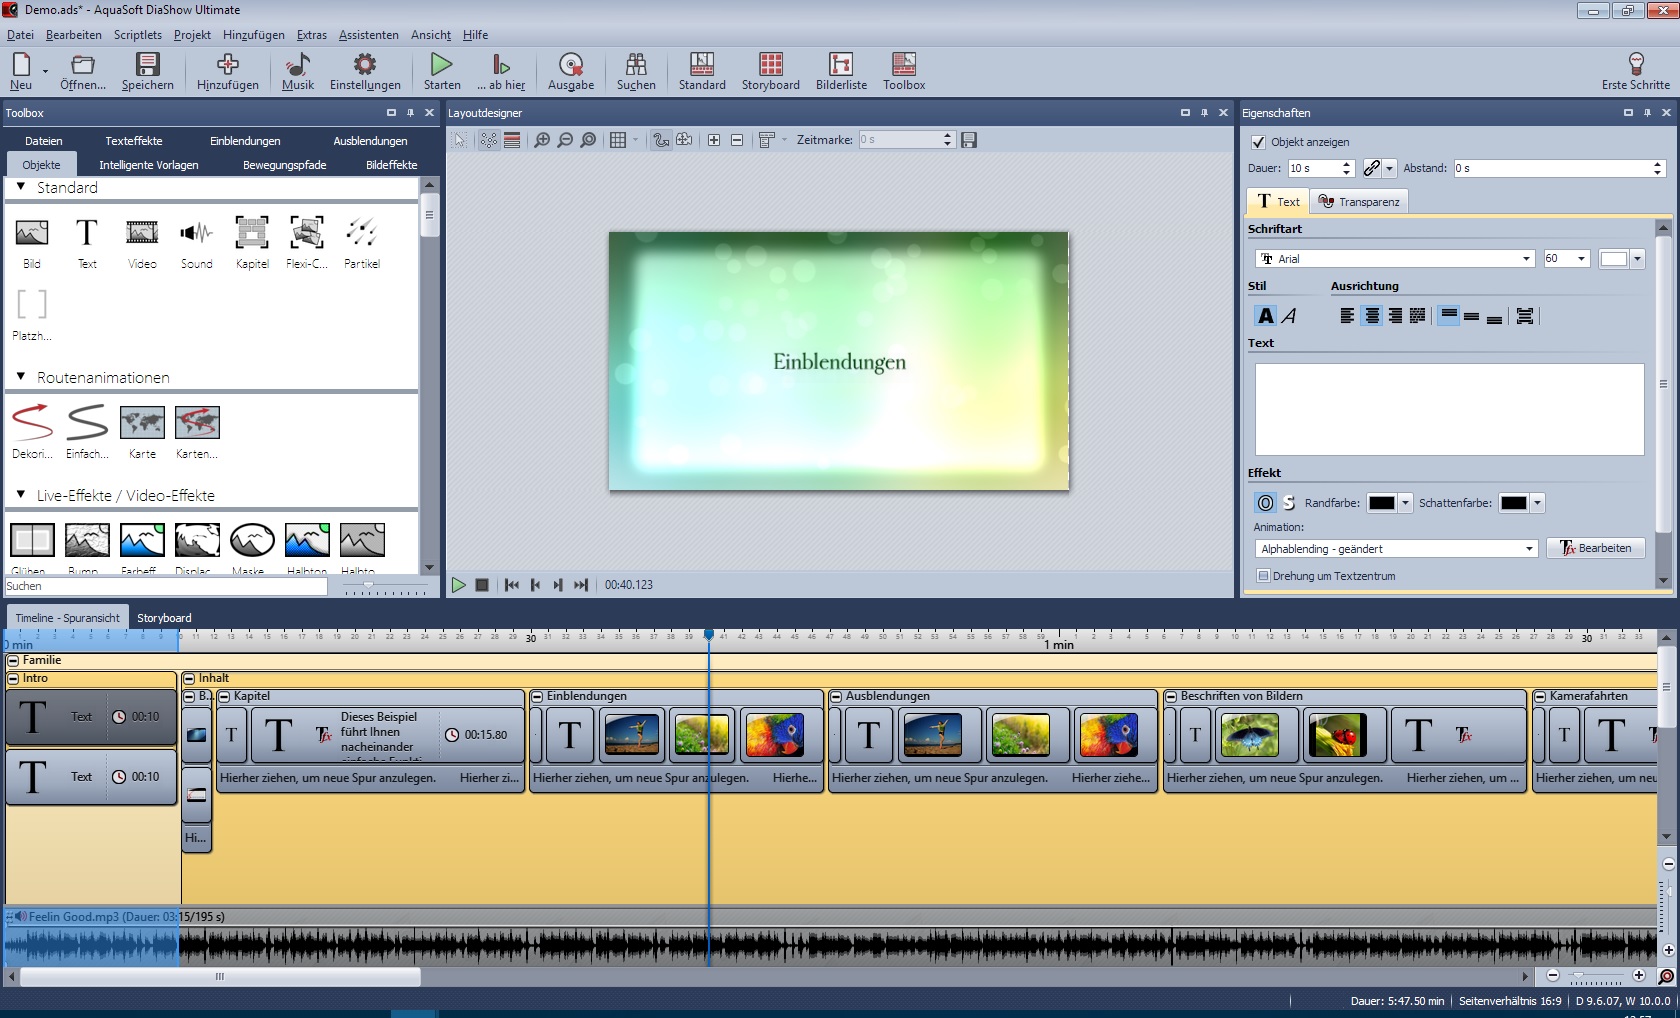The width and height of the screenshot is (1680, 1018).
Task: Click the Storyboard icon in the main toolbar
Action: coord(770,71)
